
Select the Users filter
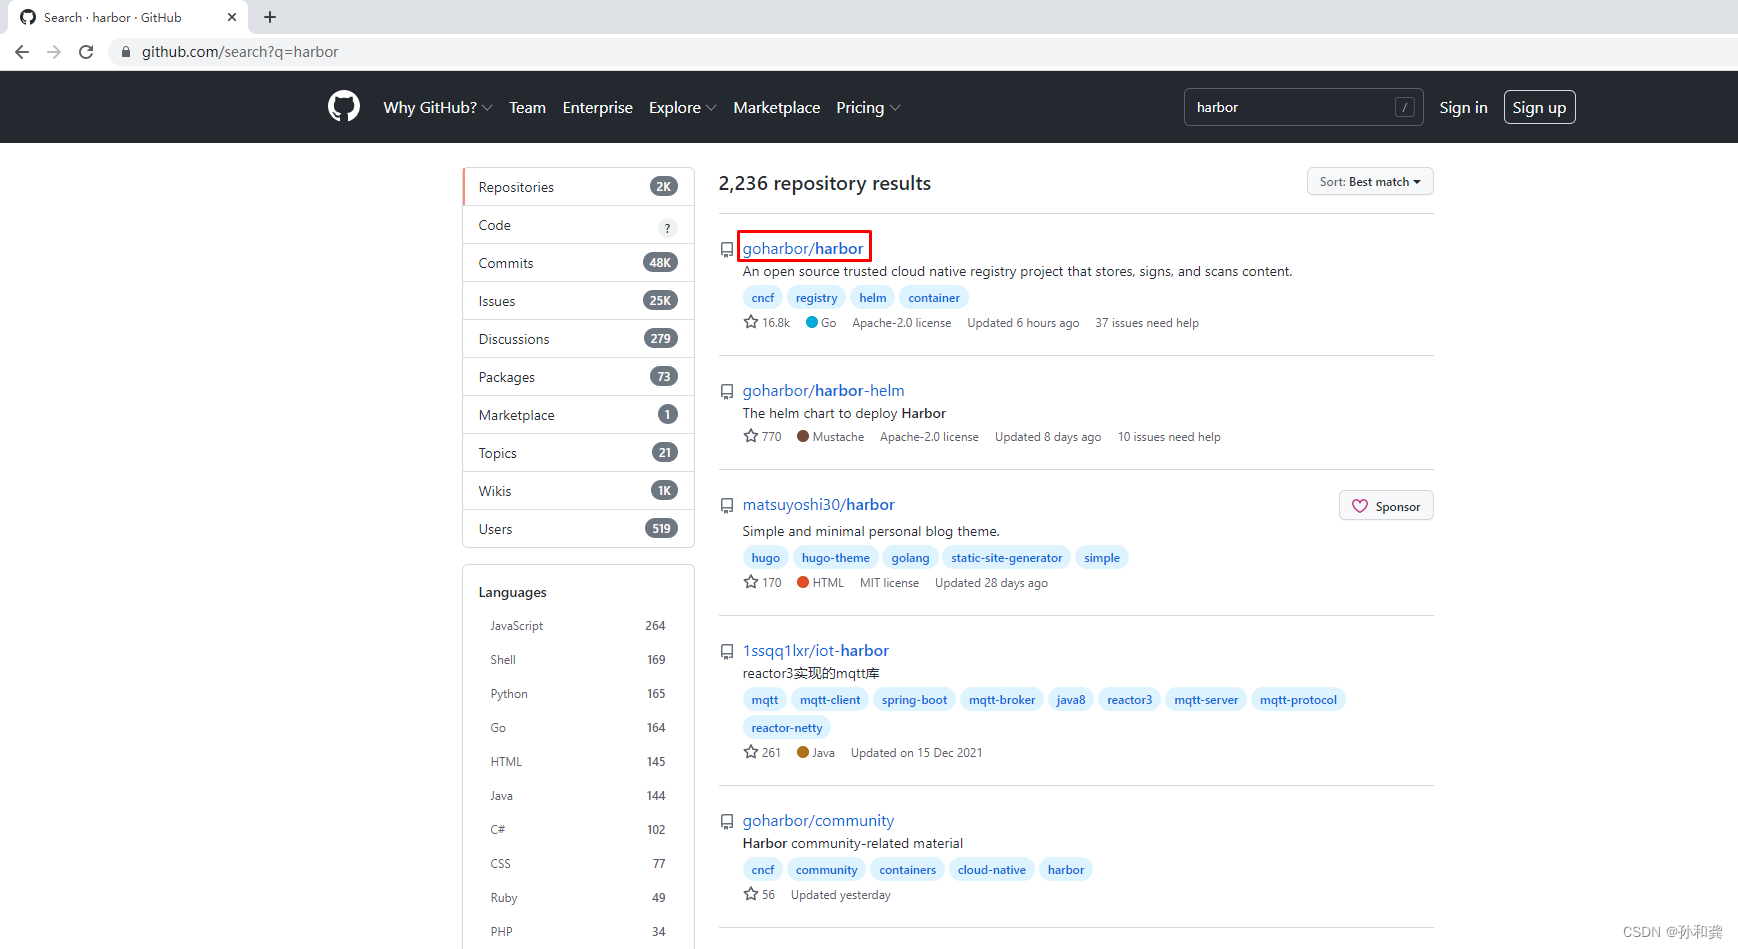click(578, 529)
